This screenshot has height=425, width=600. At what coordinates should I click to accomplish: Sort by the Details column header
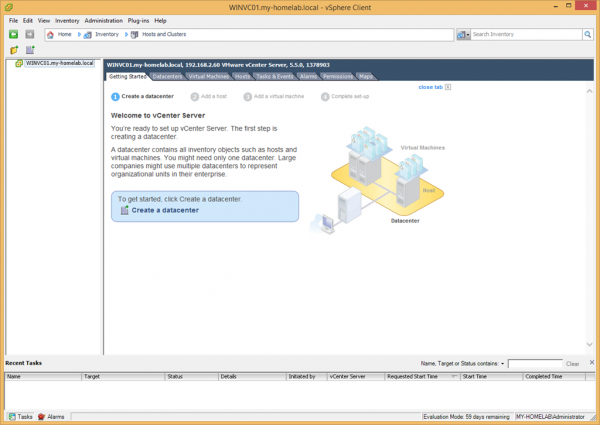tap(252, 377)
